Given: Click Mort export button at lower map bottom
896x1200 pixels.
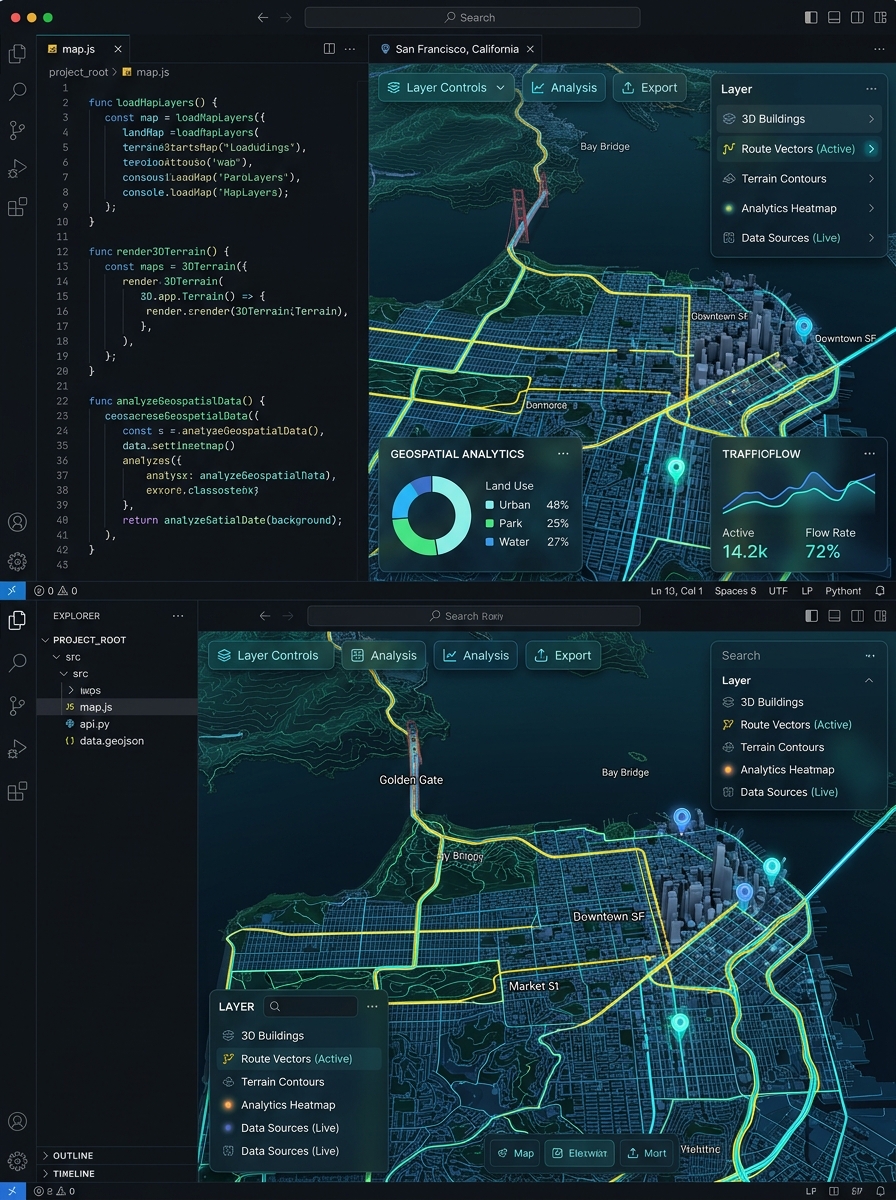Looking at the screenshot, I should [647, 1153].
